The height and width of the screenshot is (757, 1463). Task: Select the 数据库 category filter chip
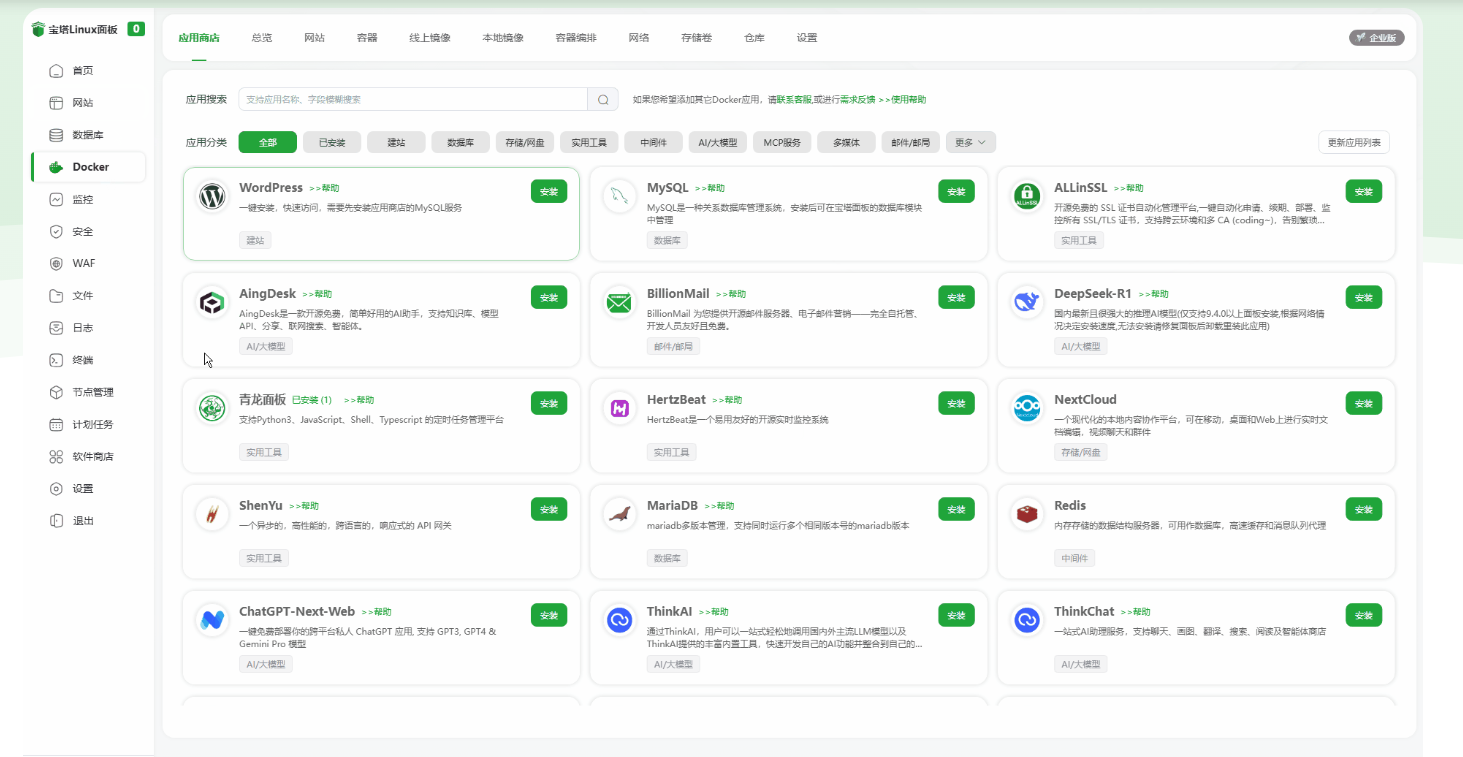coord(460,143)
